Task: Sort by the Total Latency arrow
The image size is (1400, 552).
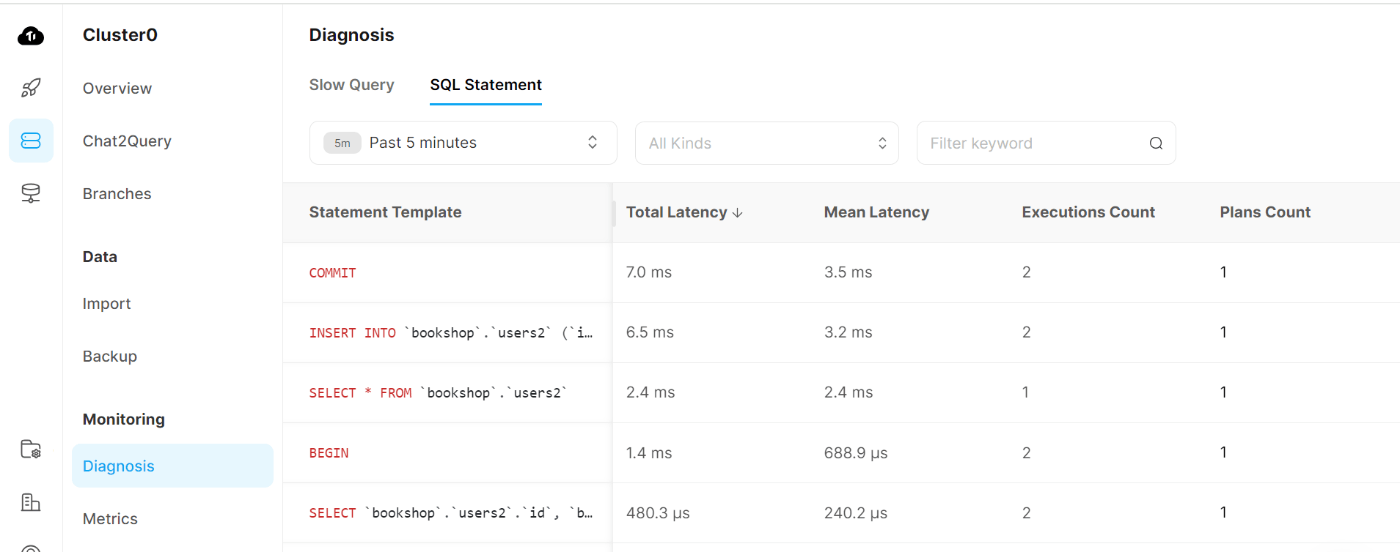Action: 738,213
